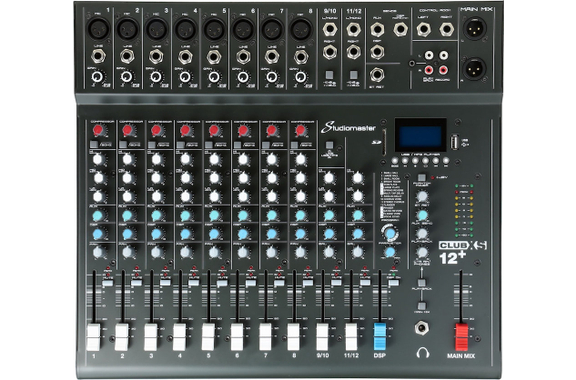The width and height of the screenshot is (576, 380).
Task: Click the Studiomaster logo
Action: 348,128
